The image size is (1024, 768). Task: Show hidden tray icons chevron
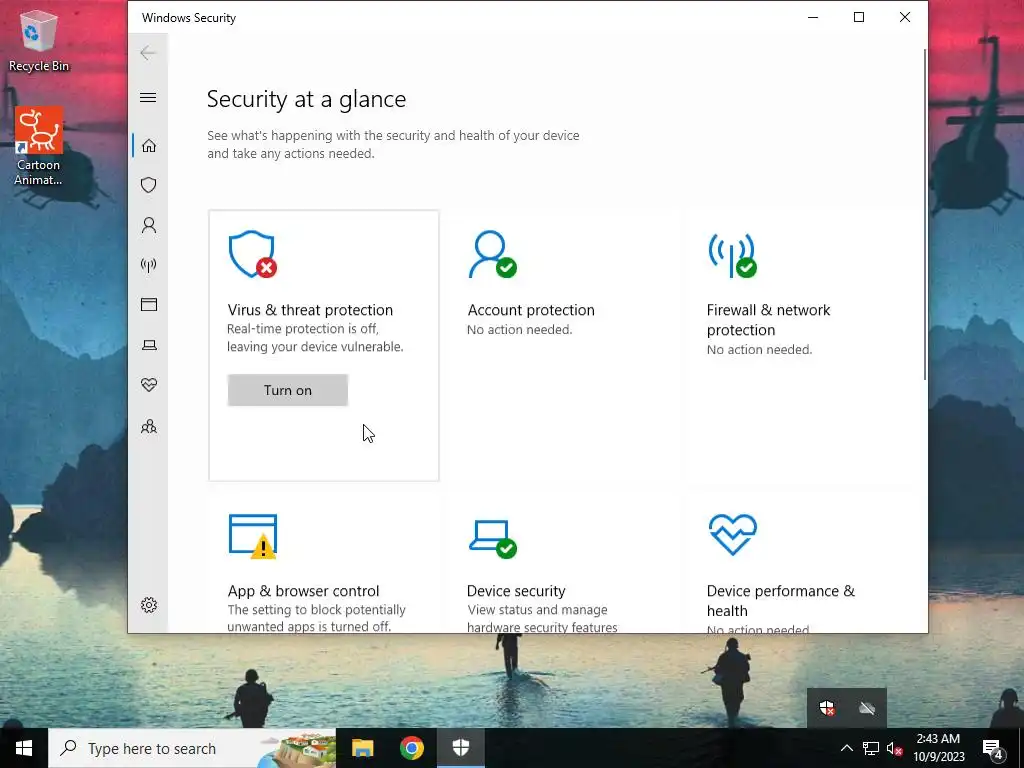coord(846,748)
